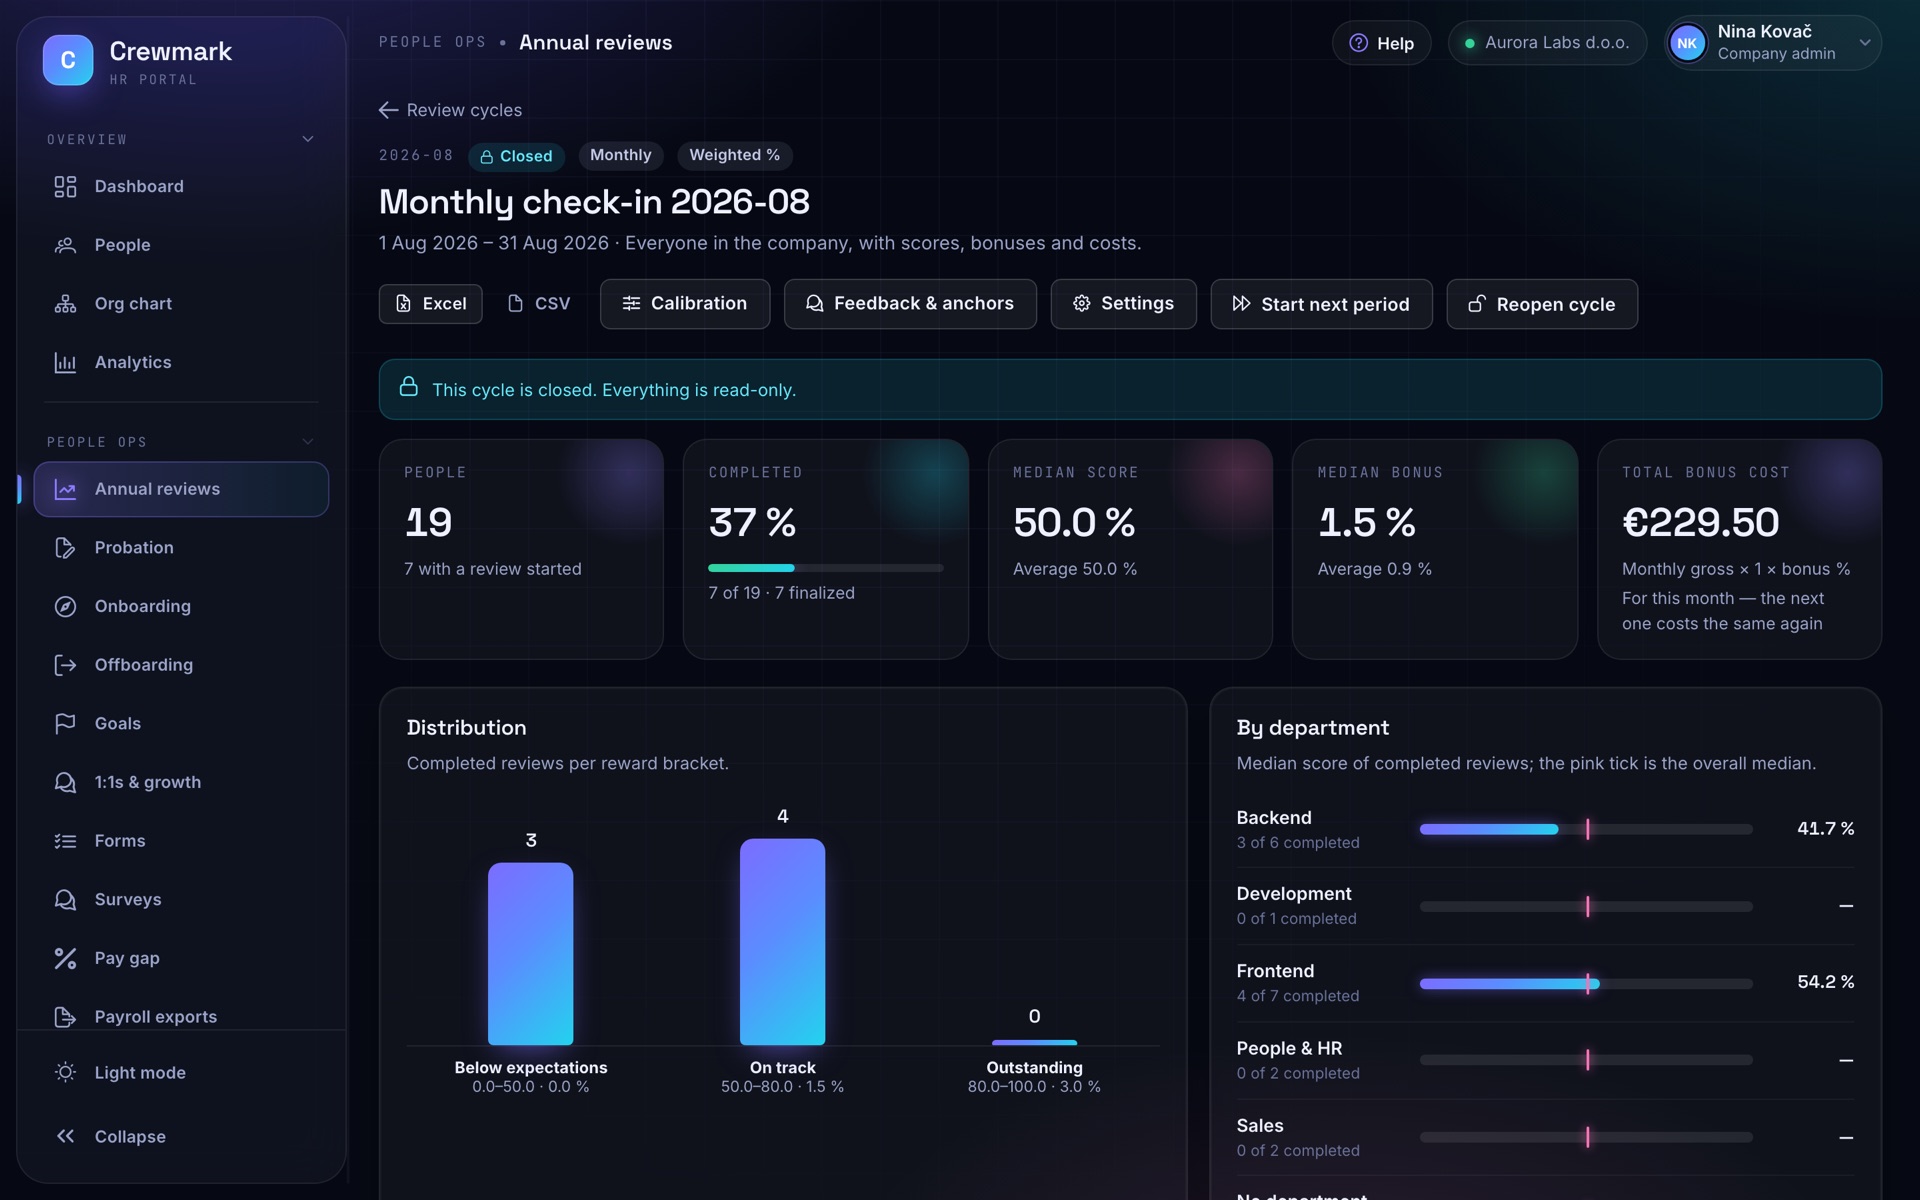Image resolution: width=1920 pixels, height=1200 pixels.
Task: Open the Dashboard grid icon
Action: (x=65, y=187)
